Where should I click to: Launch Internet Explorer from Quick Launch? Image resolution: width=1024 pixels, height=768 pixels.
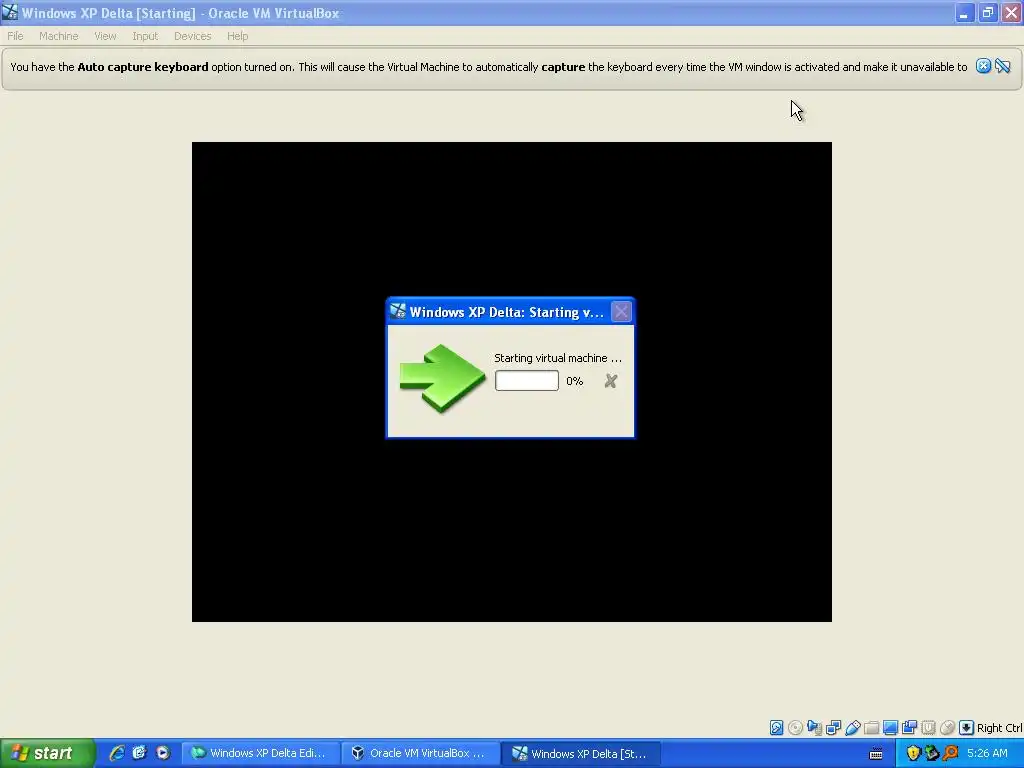(117, 753)
